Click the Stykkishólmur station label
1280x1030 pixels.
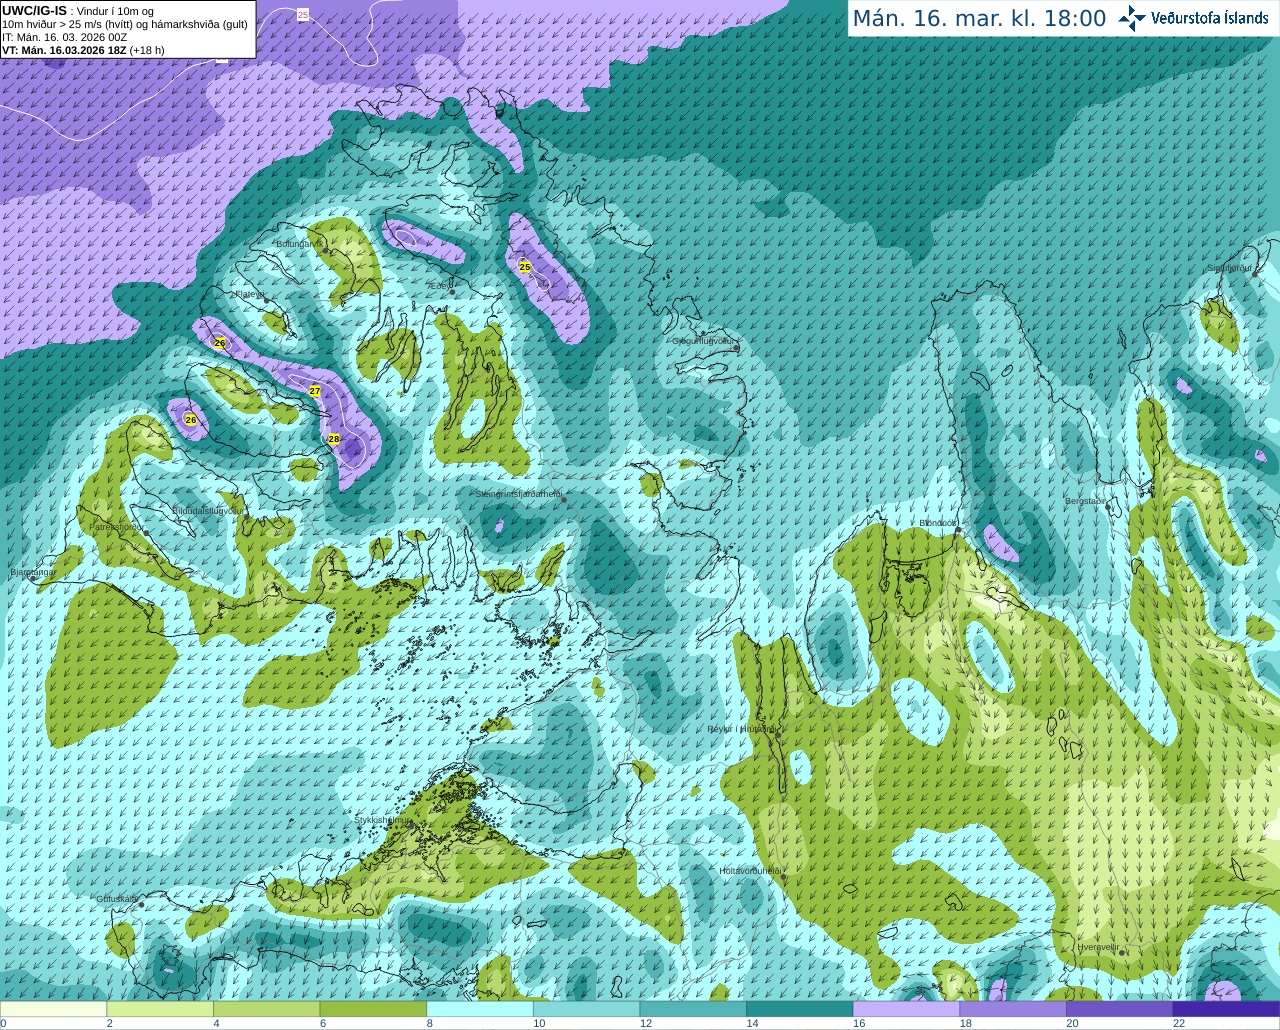[x=382, y=820]
